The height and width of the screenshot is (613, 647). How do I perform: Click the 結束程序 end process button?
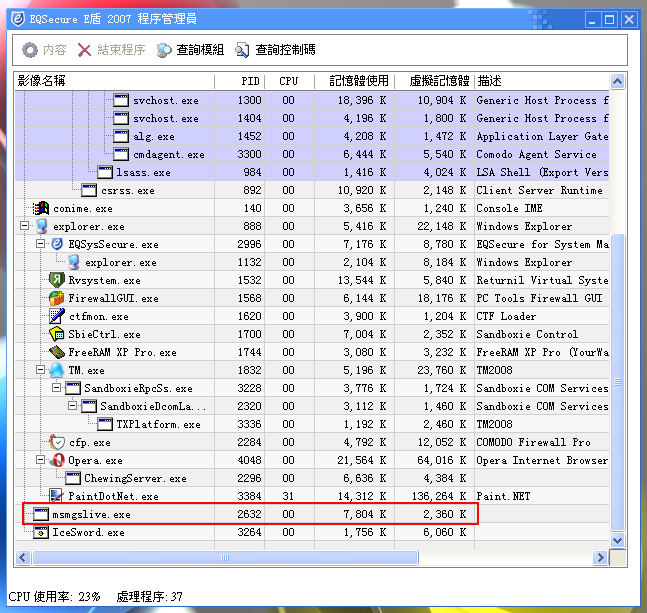tap(111, 50)
